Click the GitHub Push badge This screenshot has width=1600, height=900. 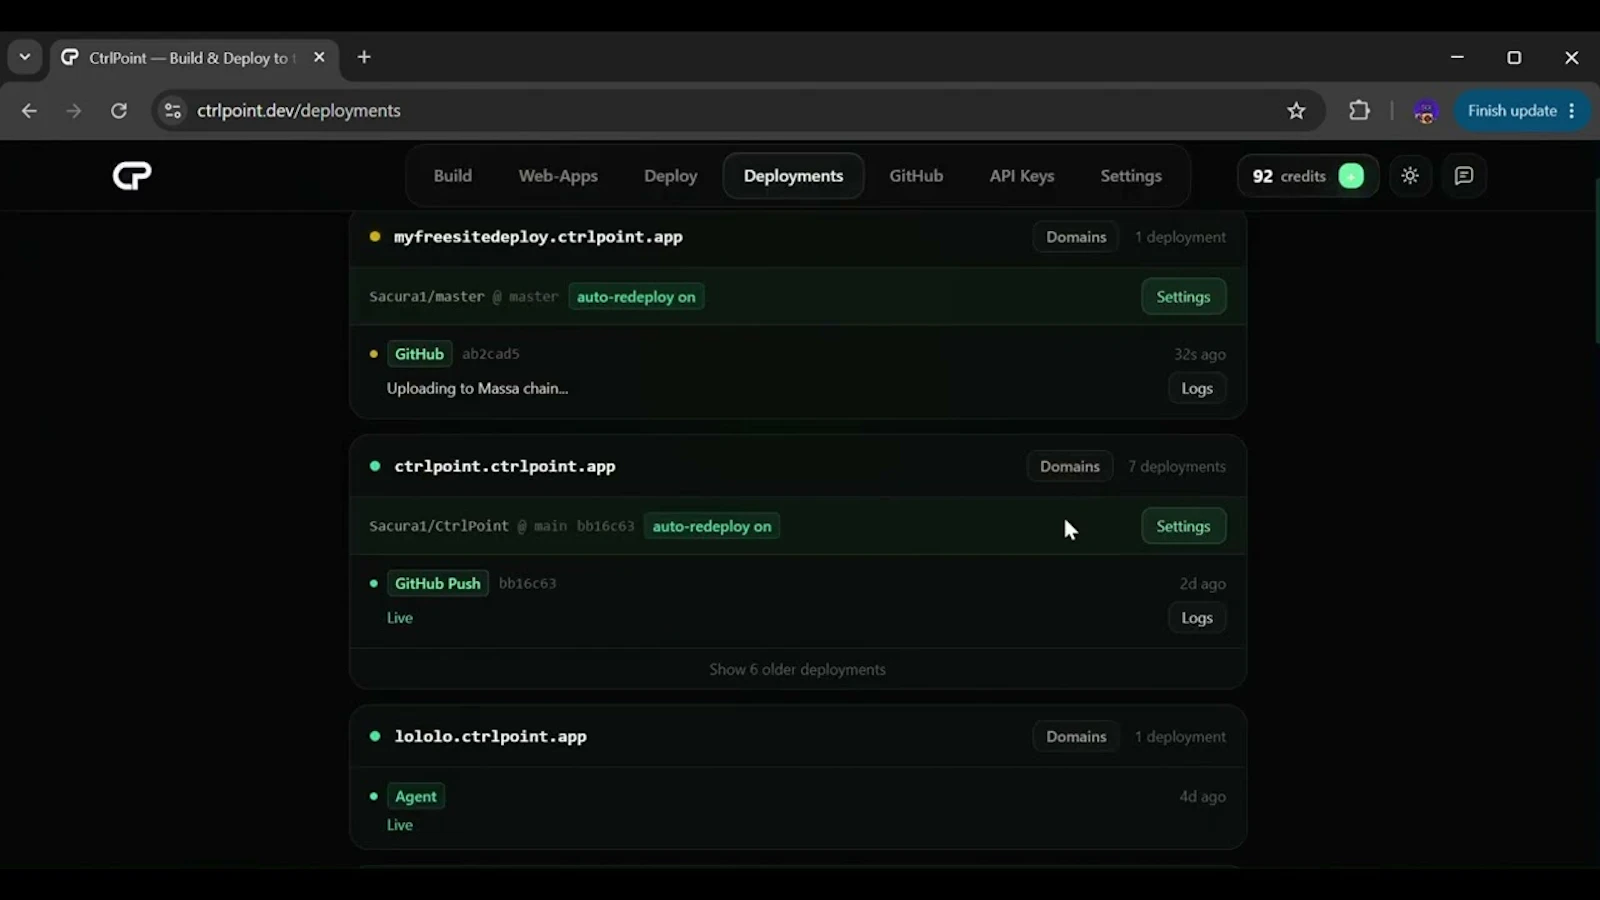437,583
